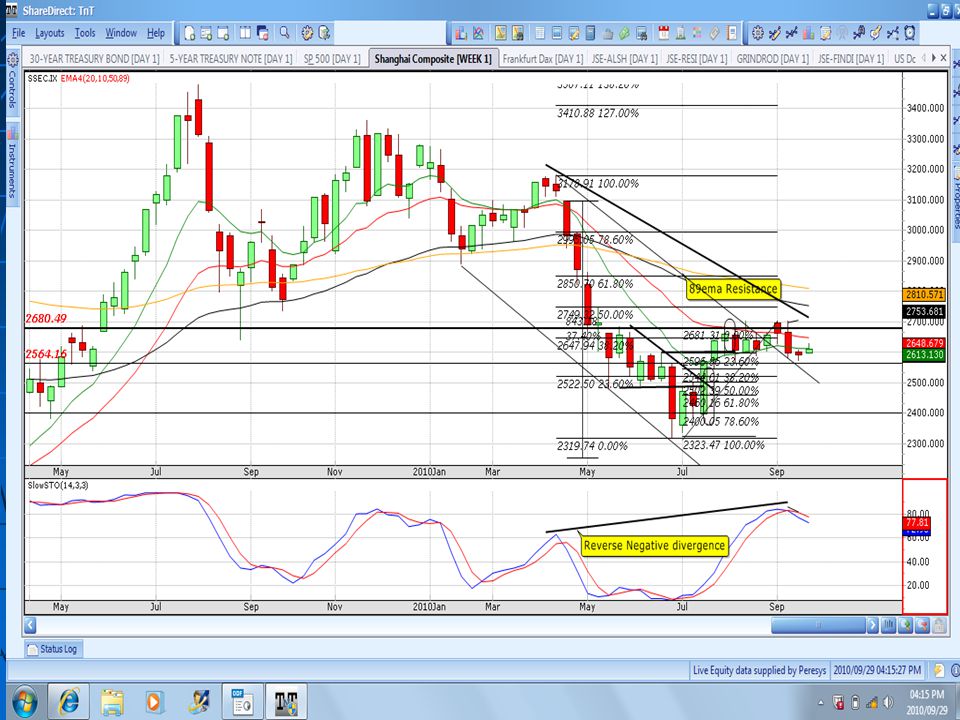960x720 pixels.
Task: Open the Help menu
Action: click(156, 33)
